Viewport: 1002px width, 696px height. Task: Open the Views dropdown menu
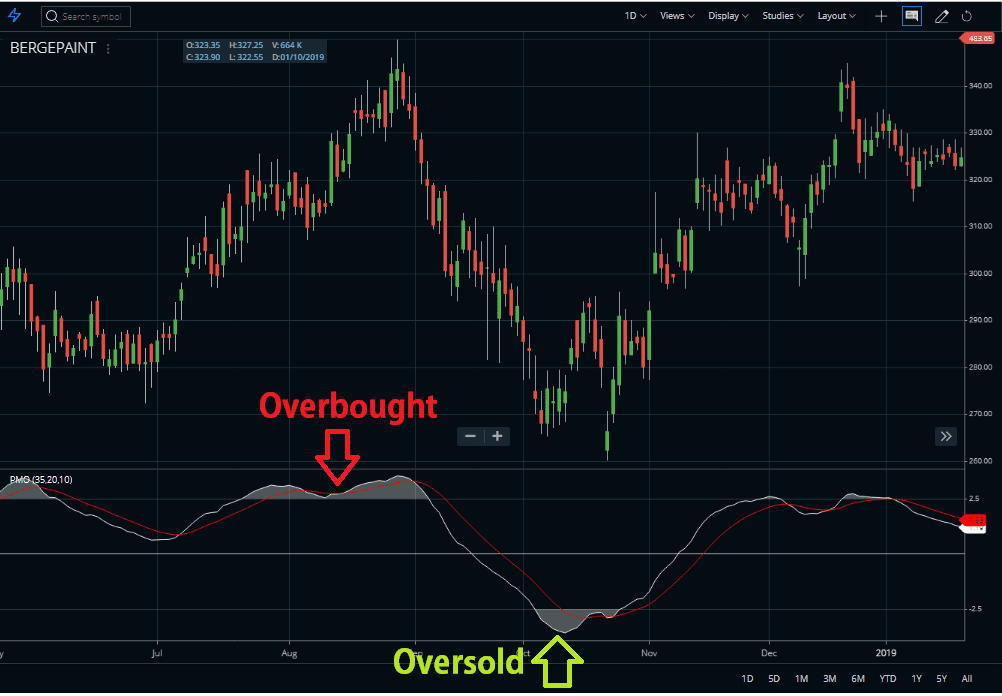677,16
